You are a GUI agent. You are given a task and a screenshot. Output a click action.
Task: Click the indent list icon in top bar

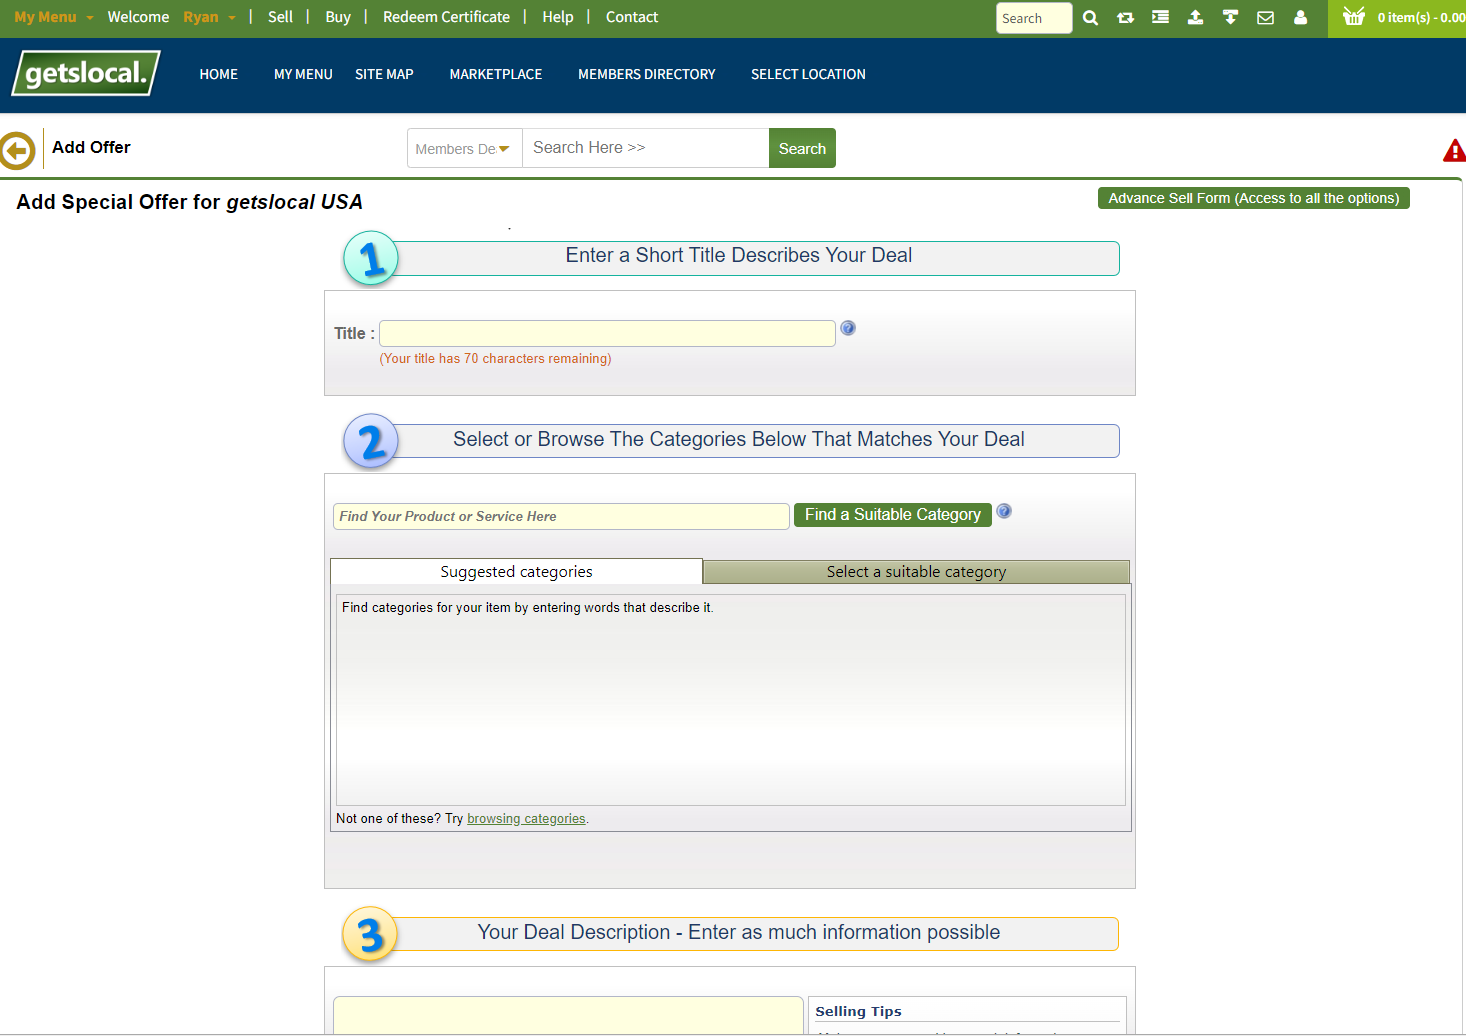click(1160, 18)
